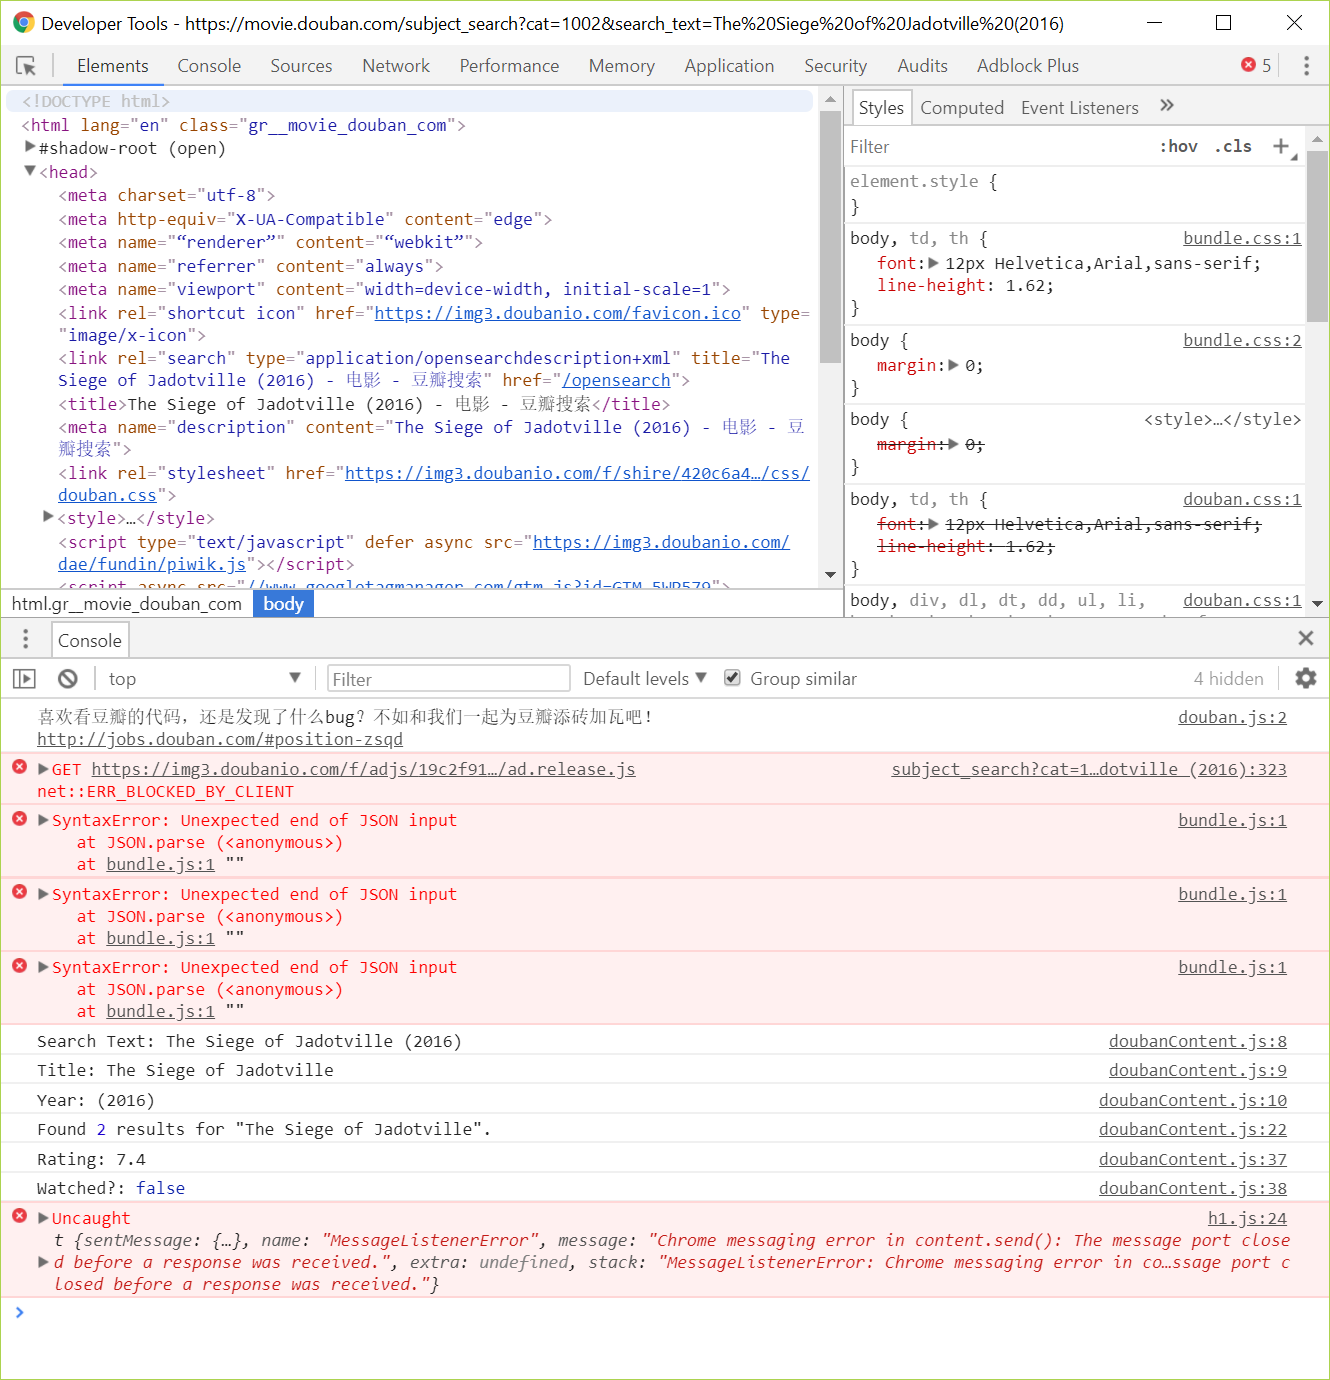Open the console drawer three-dot menu
Image resolution: width=1330 pixels, height=1380 pixels.
[26, 639]
